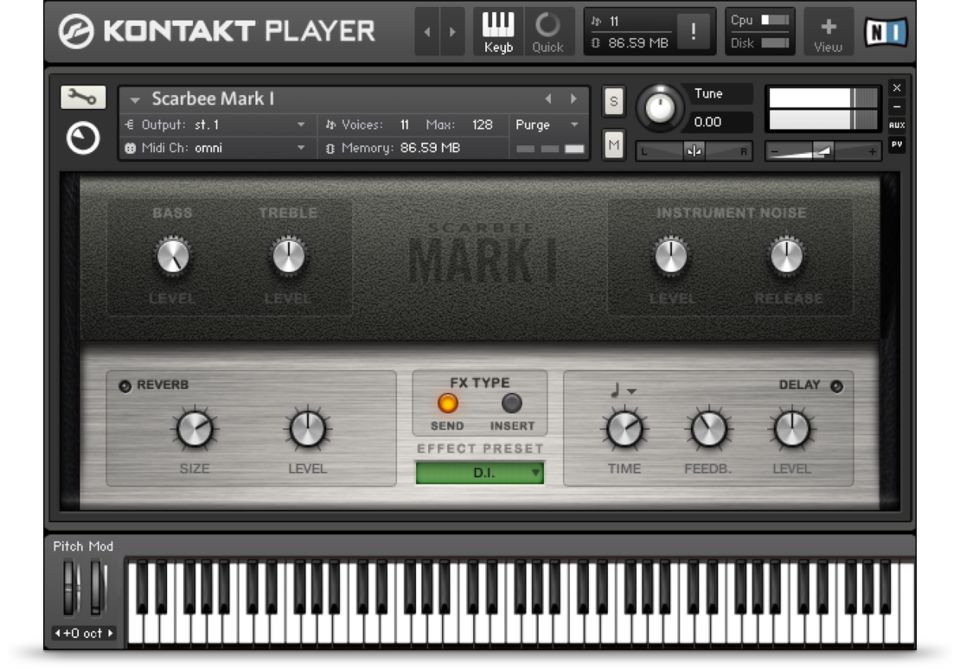Click the octave shift up arrow
Image resolution: width=960 pixels, height=670 pixels.
pos(110,633)
